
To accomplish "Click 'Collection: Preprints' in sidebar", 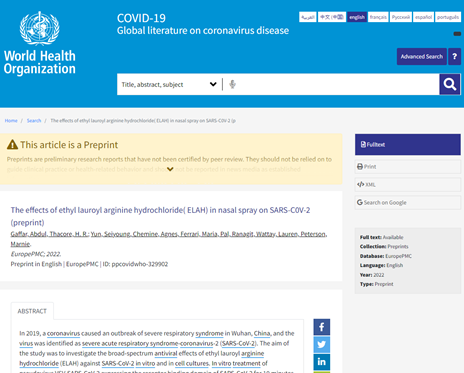I will pyautogui.click(x=384, y=247).
